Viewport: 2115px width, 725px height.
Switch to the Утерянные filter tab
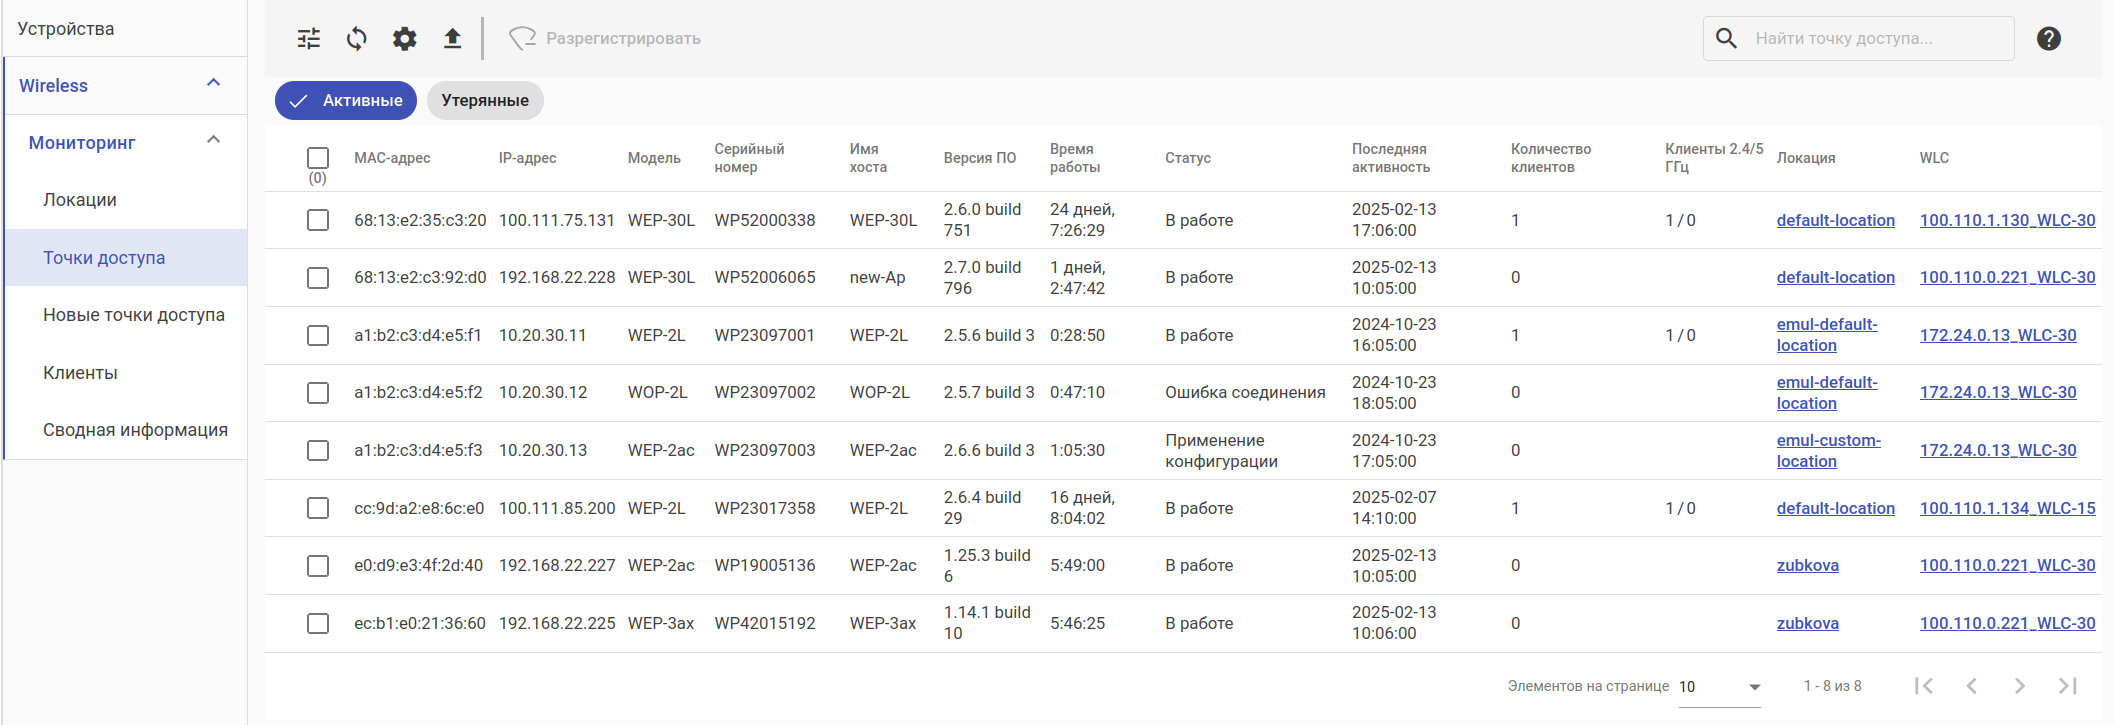(485, 101)
